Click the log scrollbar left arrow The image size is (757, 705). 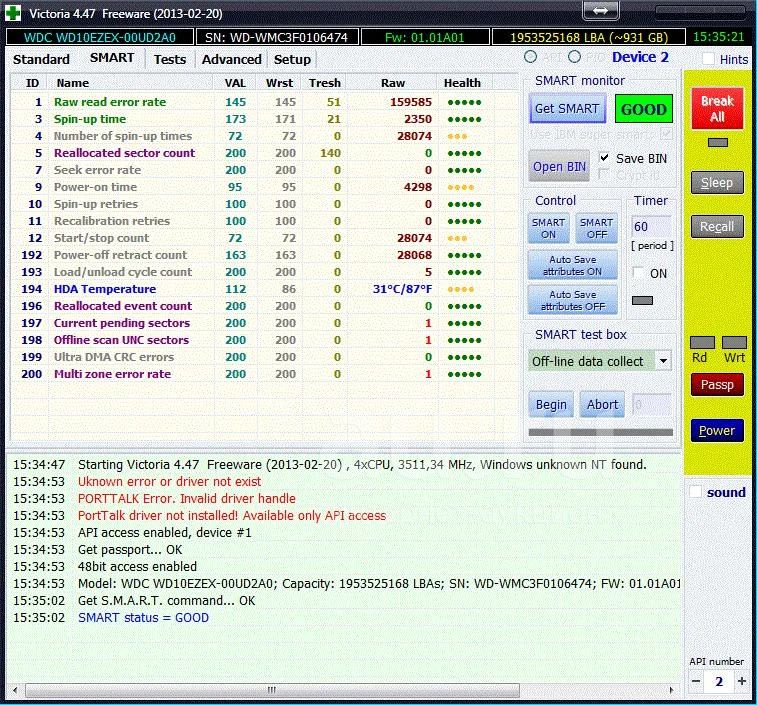click(x=15, y=690)
